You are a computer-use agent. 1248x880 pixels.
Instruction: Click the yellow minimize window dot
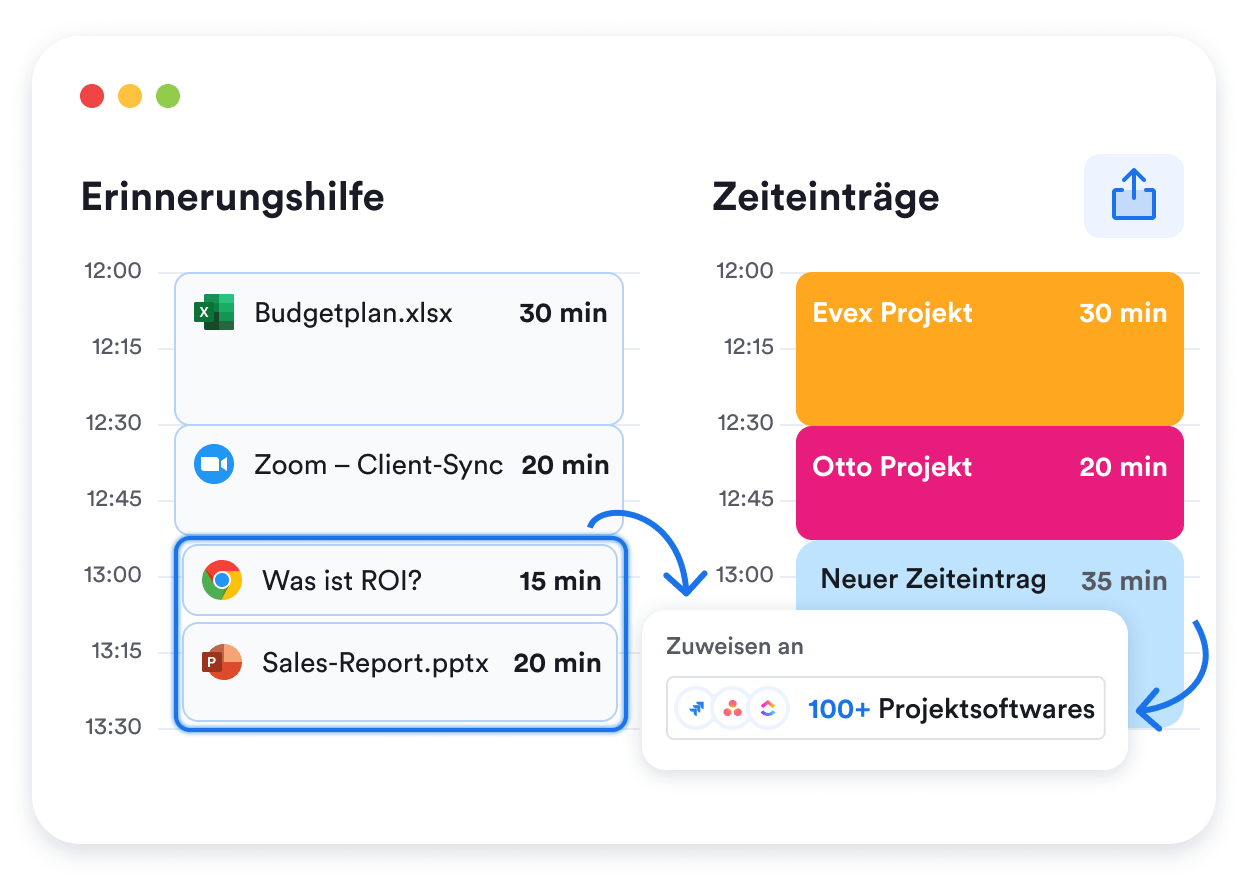coord(130,96)
